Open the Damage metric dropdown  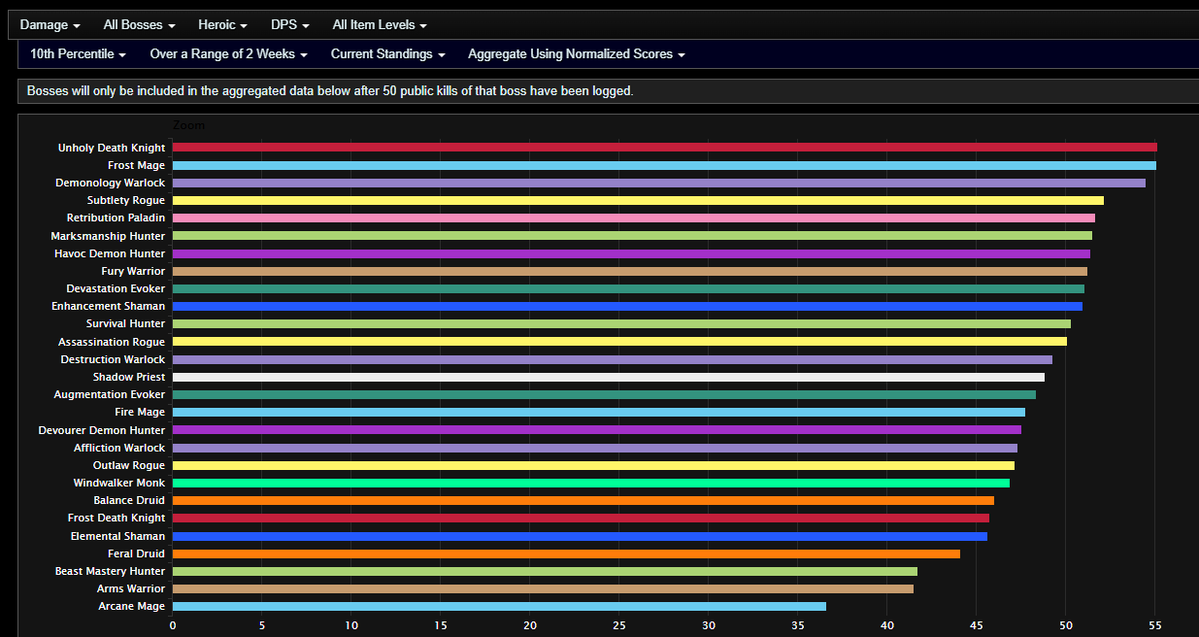(x=50, y=24)
